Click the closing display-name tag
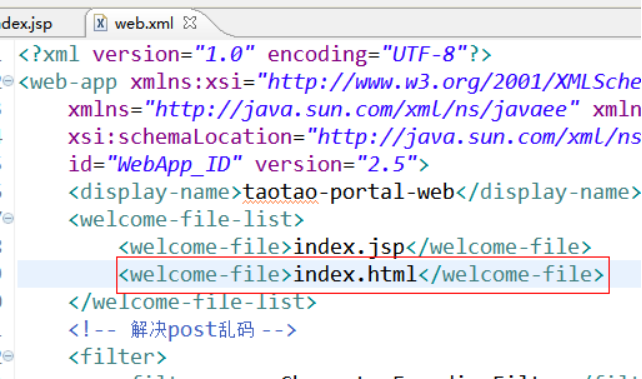This screenshot has width=642, height=379. click(x=548, y=192)
